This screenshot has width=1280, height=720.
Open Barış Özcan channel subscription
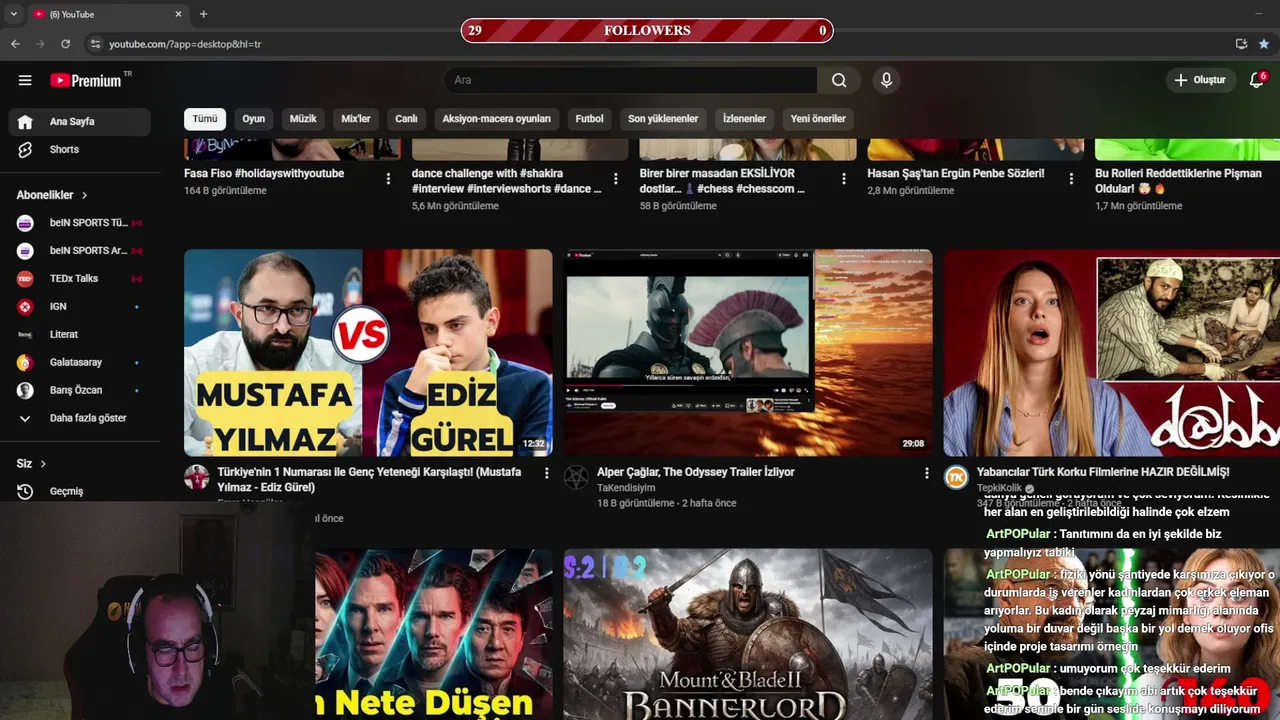click(x=80, y=390)
